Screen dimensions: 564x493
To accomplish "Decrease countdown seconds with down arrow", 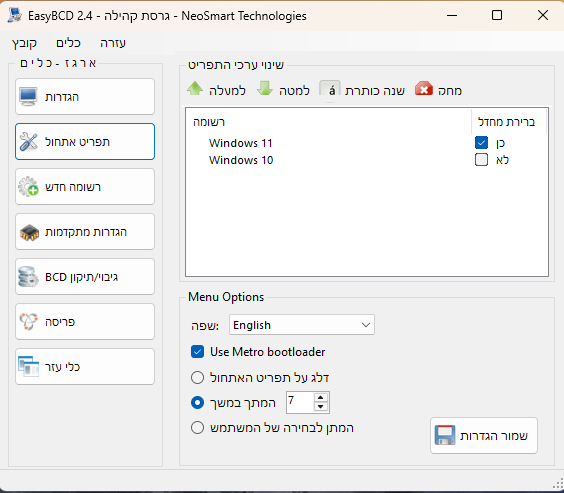I will tap(320, 407).
